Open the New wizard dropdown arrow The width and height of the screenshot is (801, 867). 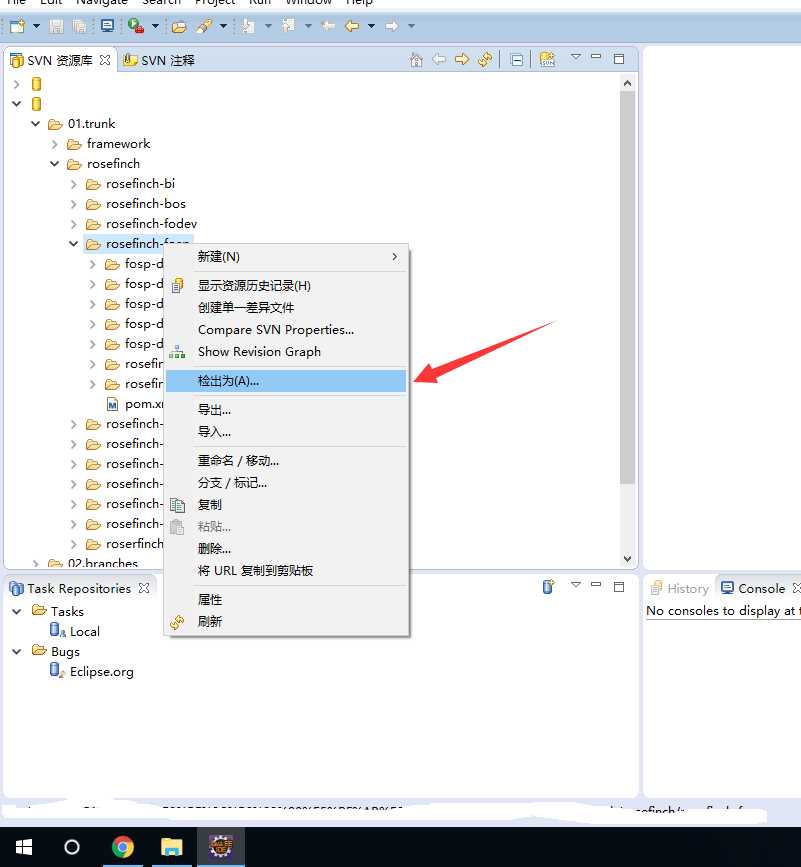(36, 26)
